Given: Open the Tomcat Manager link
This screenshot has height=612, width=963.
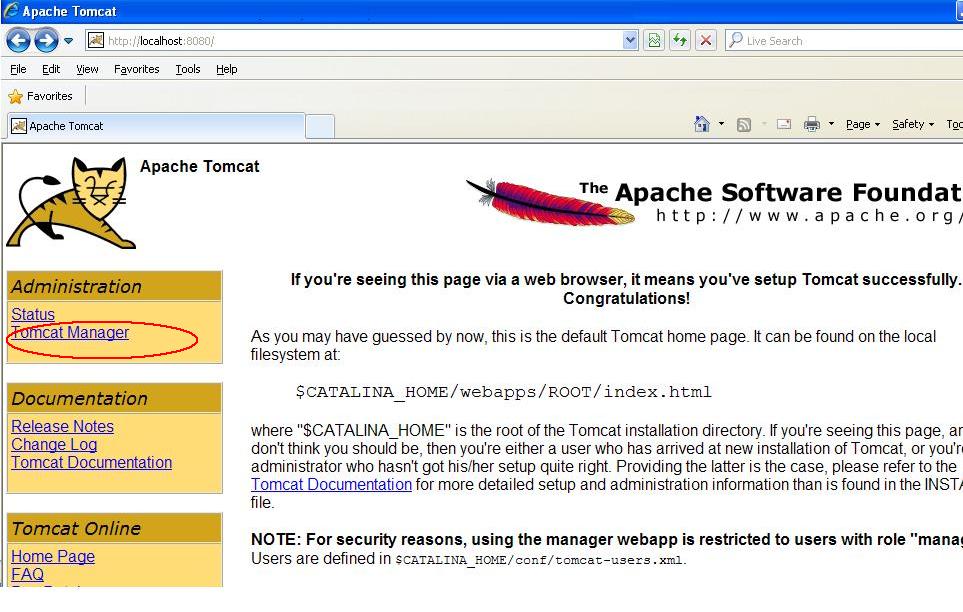Looking at the screenshot, I should coord(70,332).
